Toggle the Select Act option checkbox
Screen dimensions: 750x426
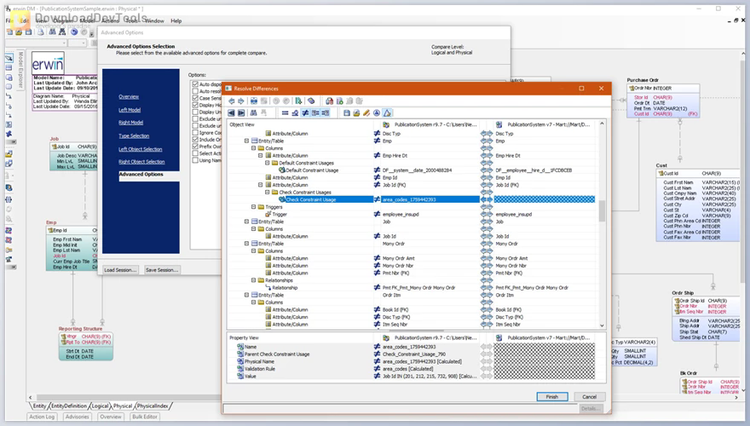pyautogui.click(x=195, y=153)
